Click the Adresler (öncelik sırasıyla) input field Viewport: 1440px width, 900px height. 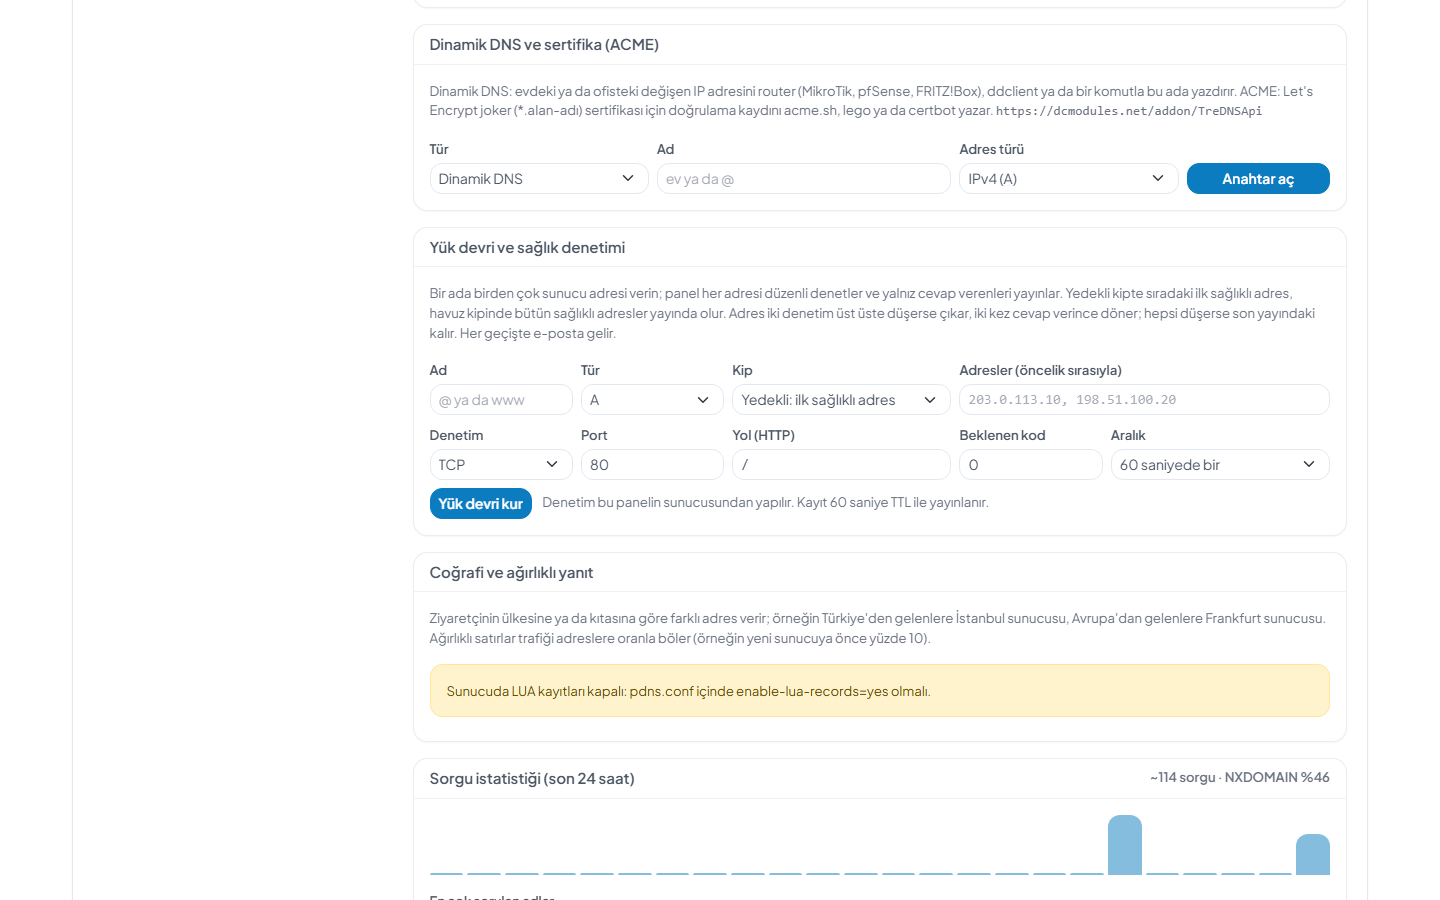point(1144,400)
